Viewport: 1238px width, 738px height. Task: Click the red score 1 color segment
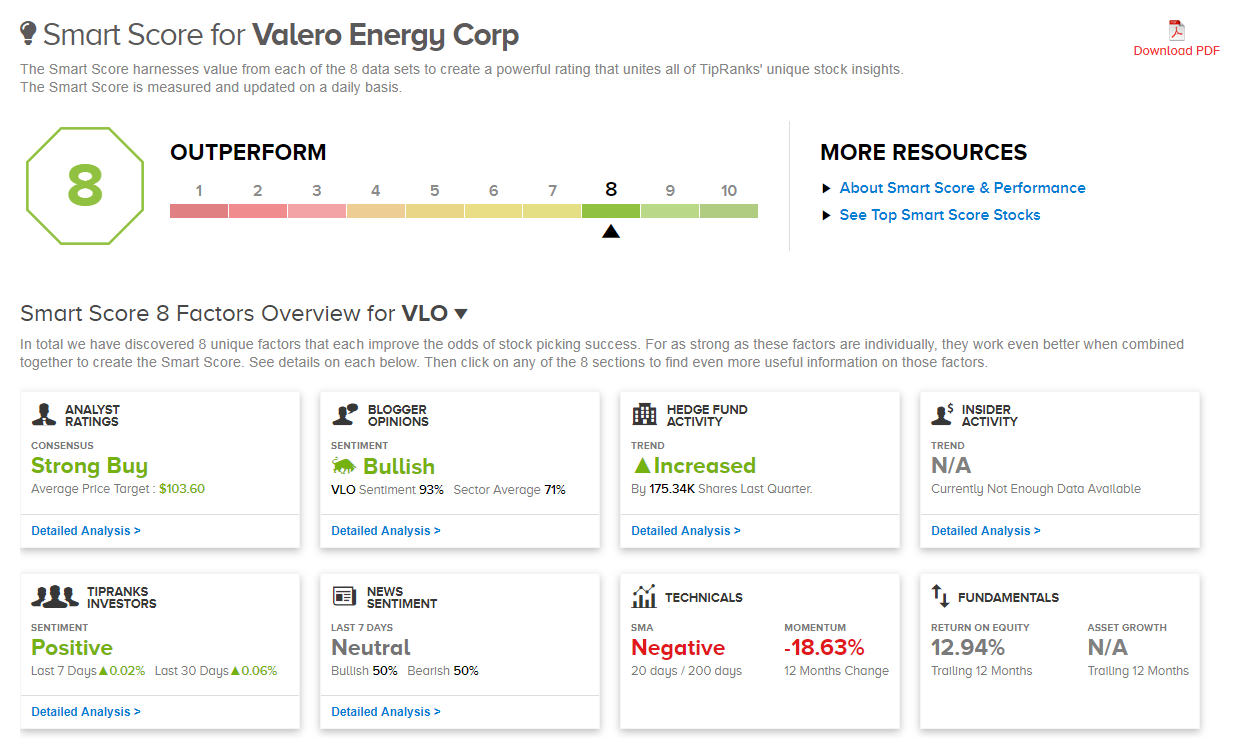coord(199,211)
